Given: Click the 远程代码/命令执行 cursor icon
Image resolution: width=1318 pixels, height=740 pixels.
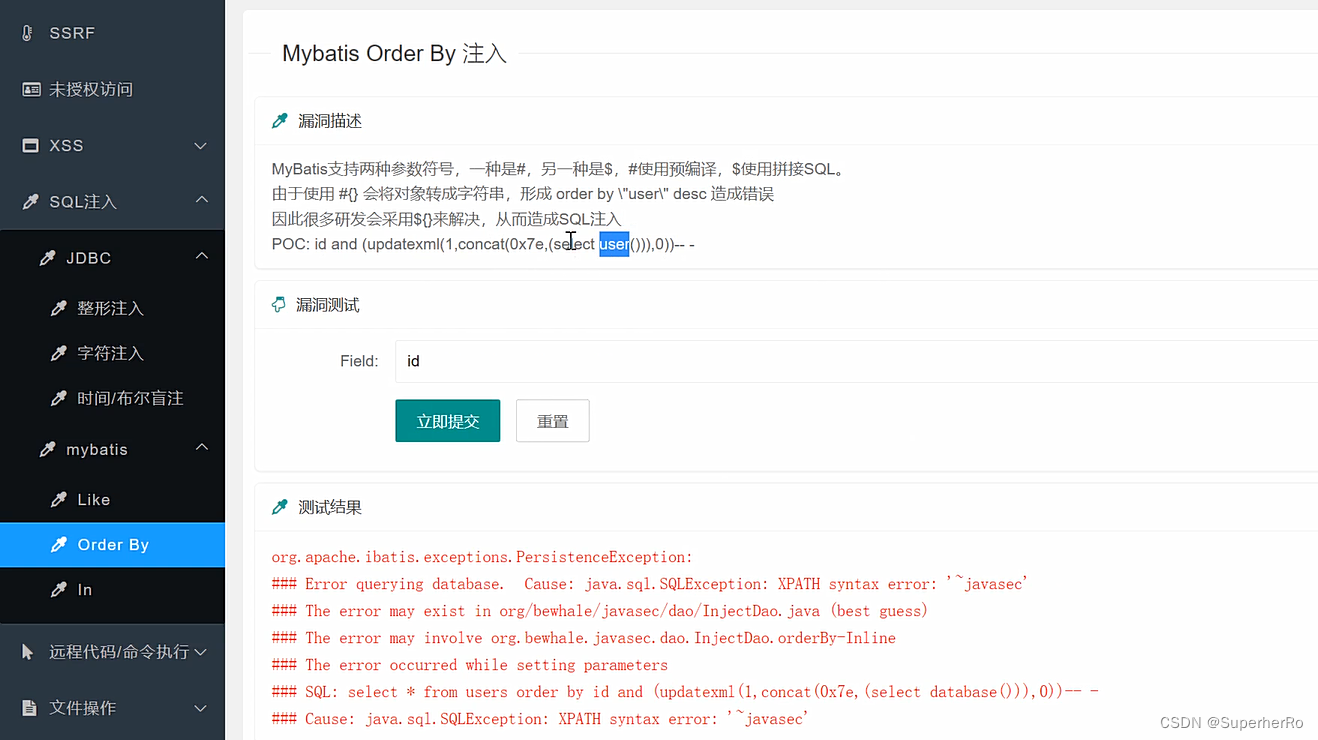Looking at the screenshot, I should (29, 652).
